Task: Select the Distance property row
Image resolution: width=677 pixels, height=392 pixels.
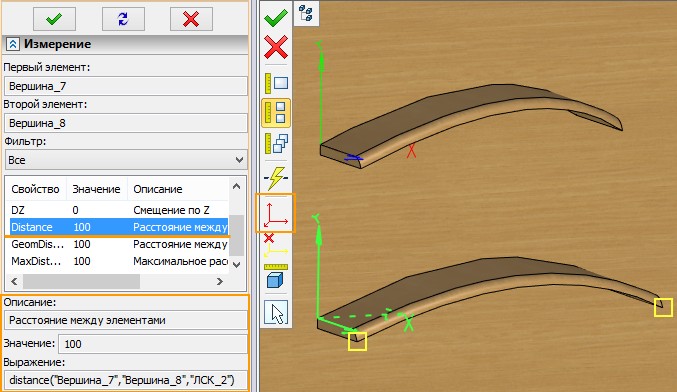Action: pos(116,227)
